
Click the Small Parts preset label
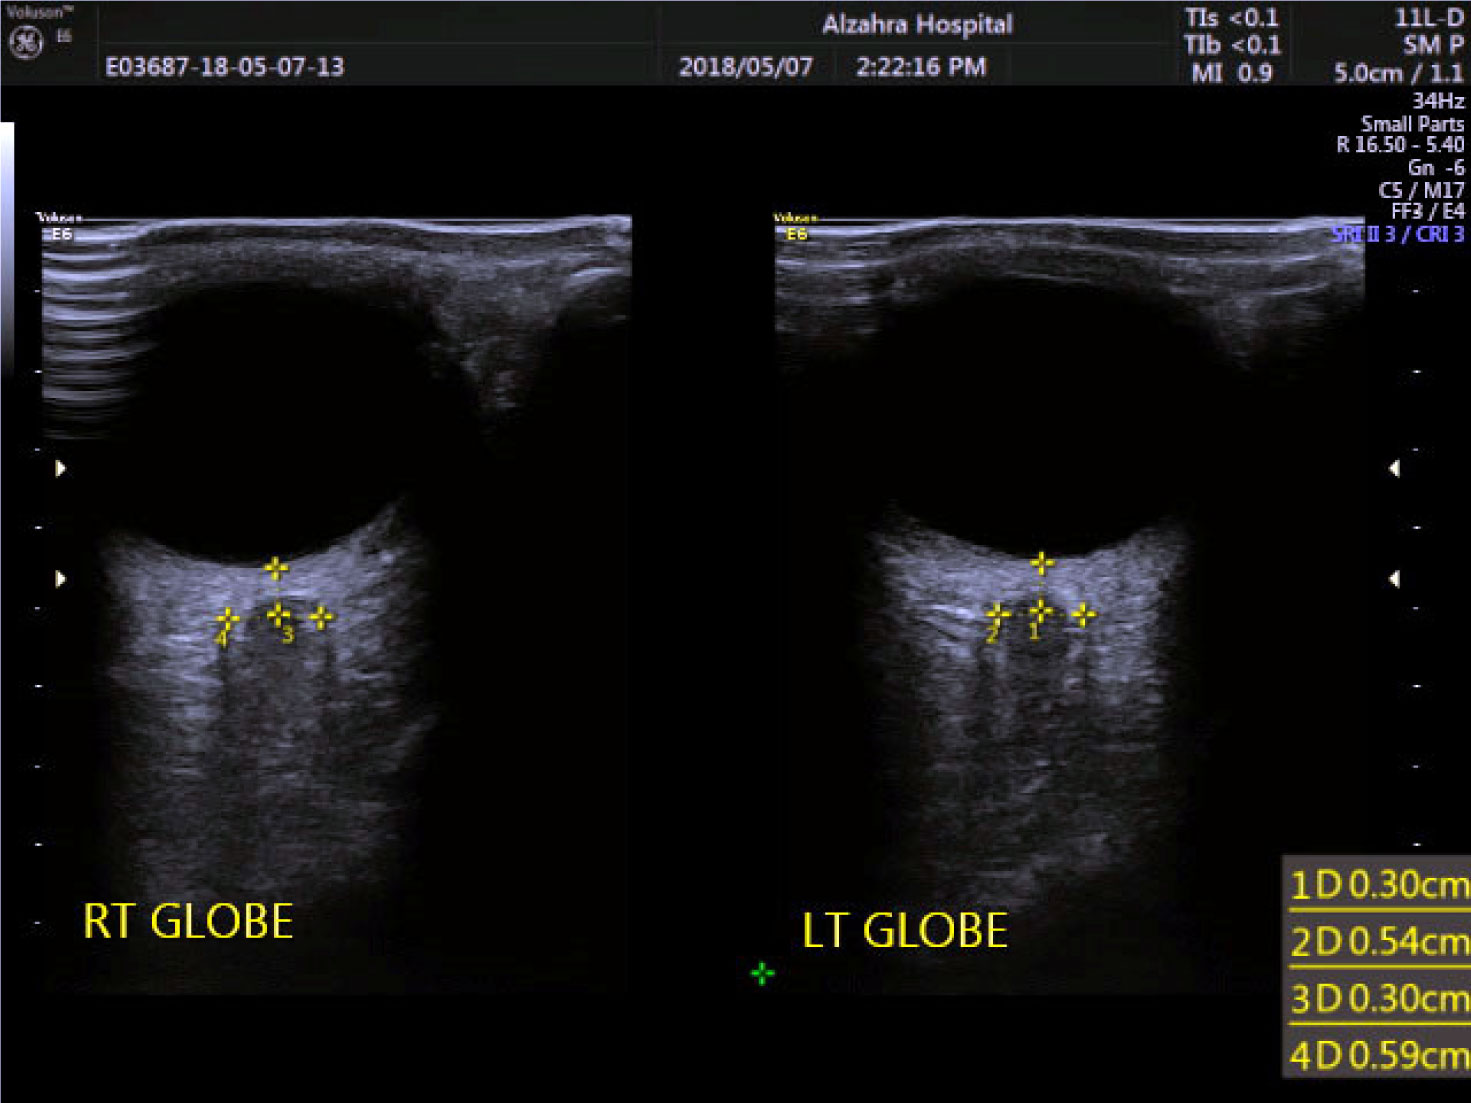tap(1411, 124)
